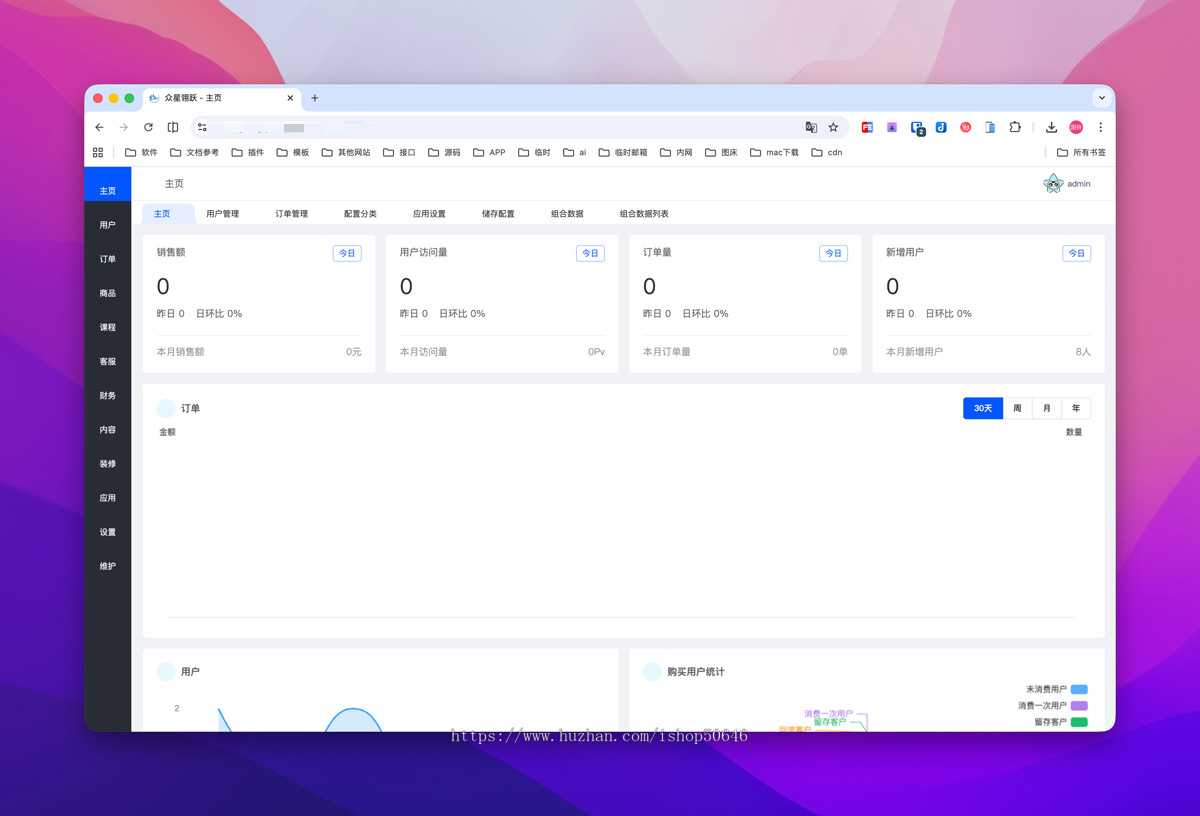Reload the page with the refresh icon
1200x816 pixels.
(x=148, y=128)
